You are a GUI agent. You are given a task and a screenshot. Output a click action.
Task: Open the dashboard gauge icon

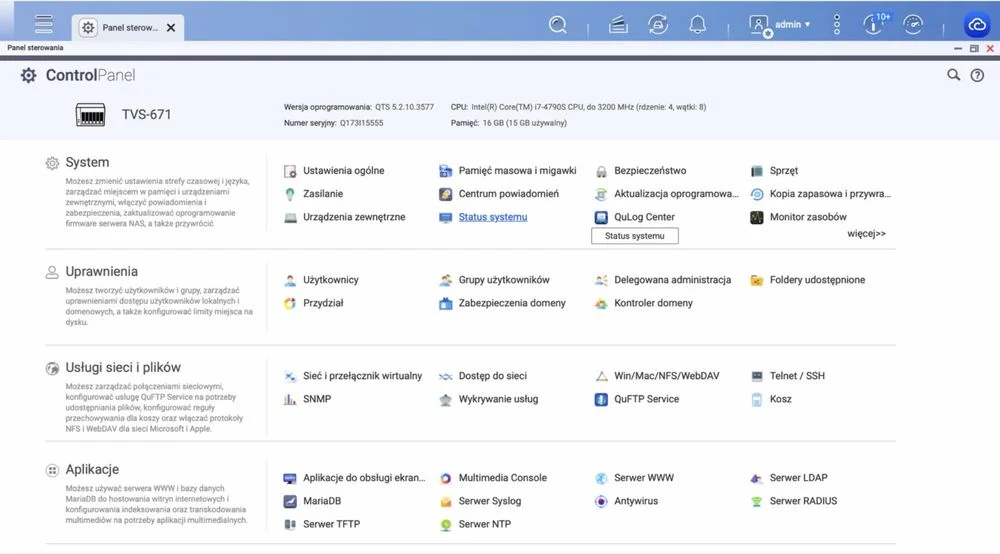click(x=913, y=25)
